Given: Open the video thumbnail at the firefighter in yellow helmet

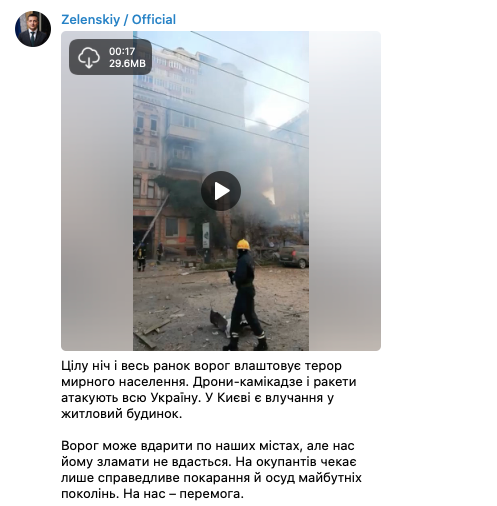Looking at the screenshot, I should tap(245, 293).
